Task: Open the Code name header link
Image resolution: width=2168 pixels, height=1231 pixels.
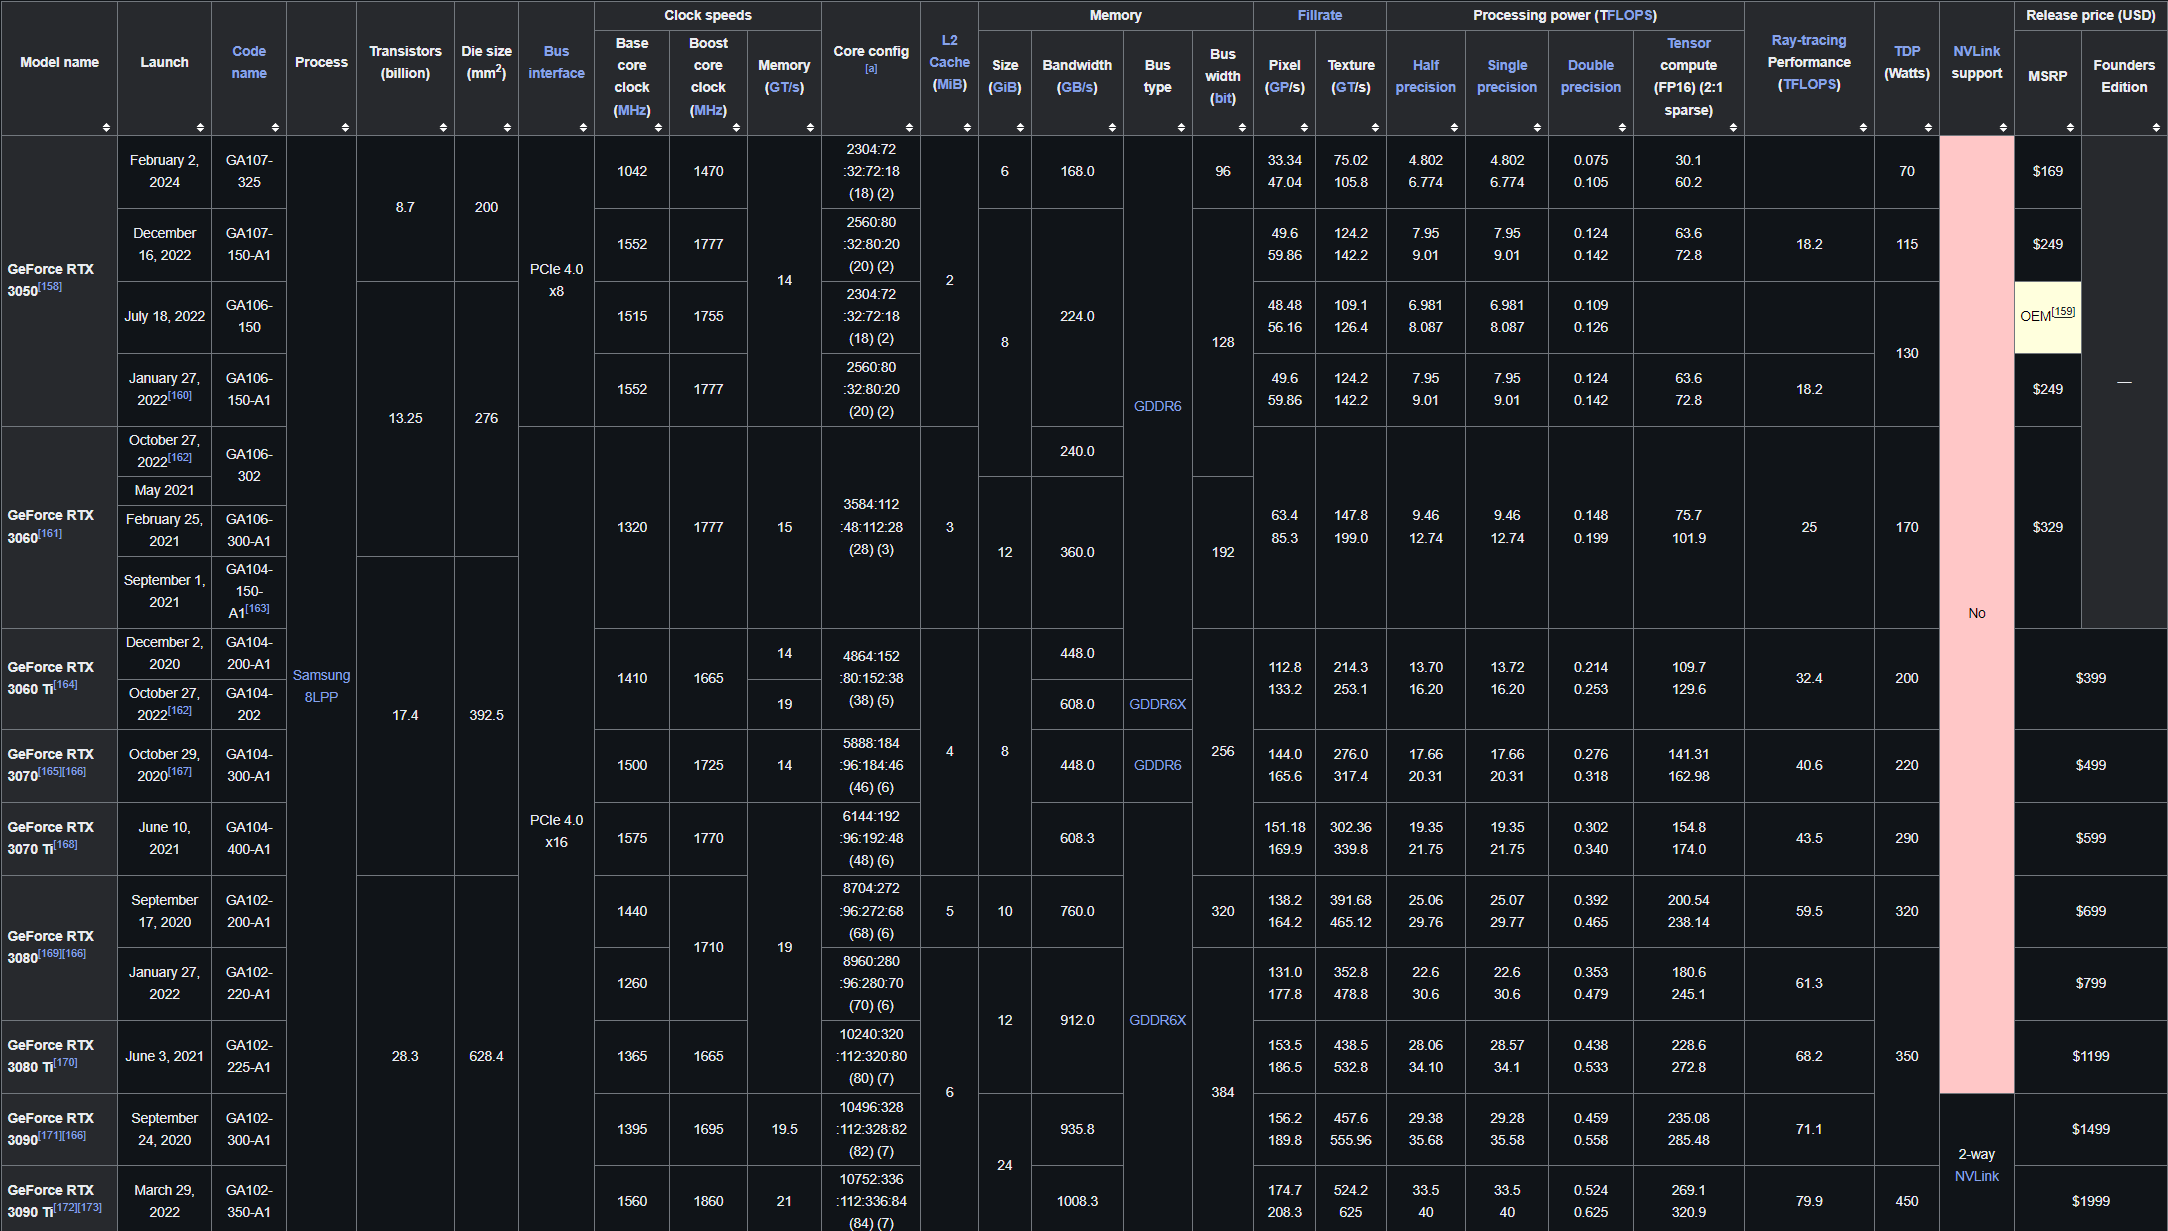Action: [249, 62]
